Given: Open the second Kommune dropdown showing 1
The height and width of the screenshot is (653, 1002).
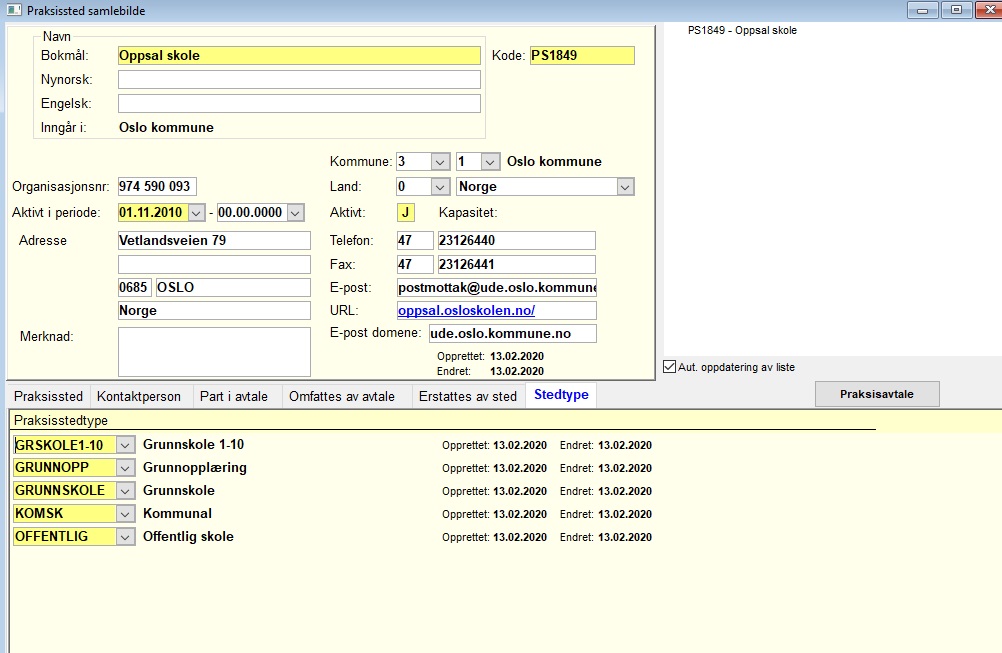Looking at the screenshot, I should click(490, 162).
